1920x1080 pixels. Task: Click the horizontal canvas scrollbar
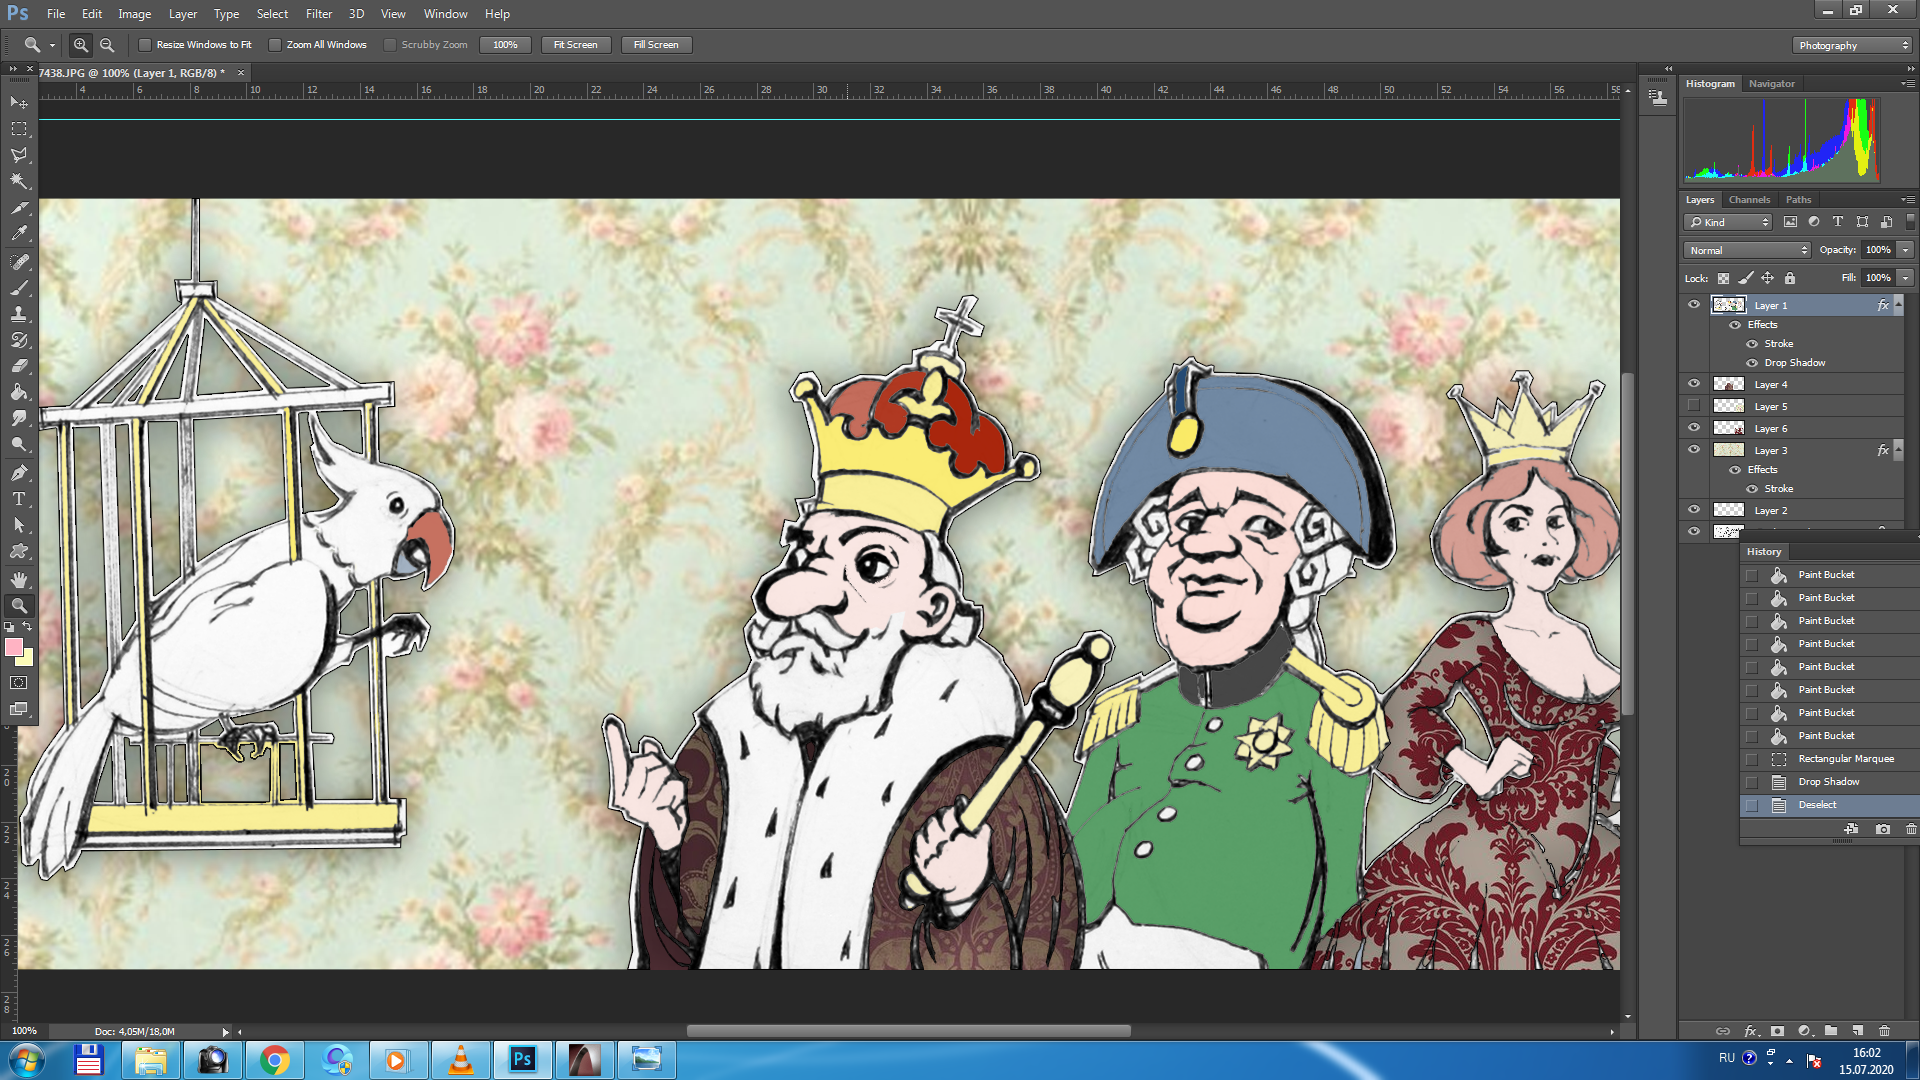click(908, 1031)
